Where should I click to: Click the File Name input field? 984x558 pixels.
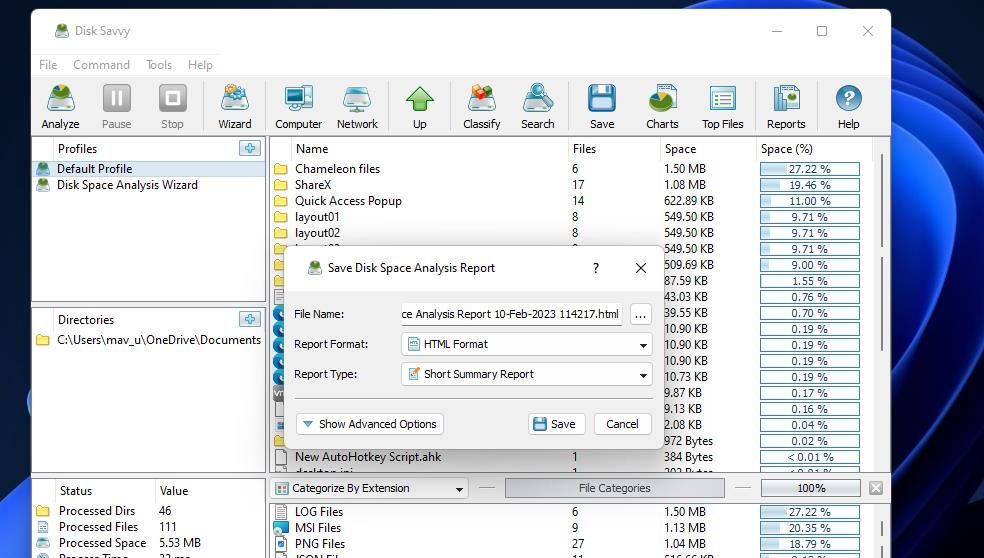[x=511, y=314]
